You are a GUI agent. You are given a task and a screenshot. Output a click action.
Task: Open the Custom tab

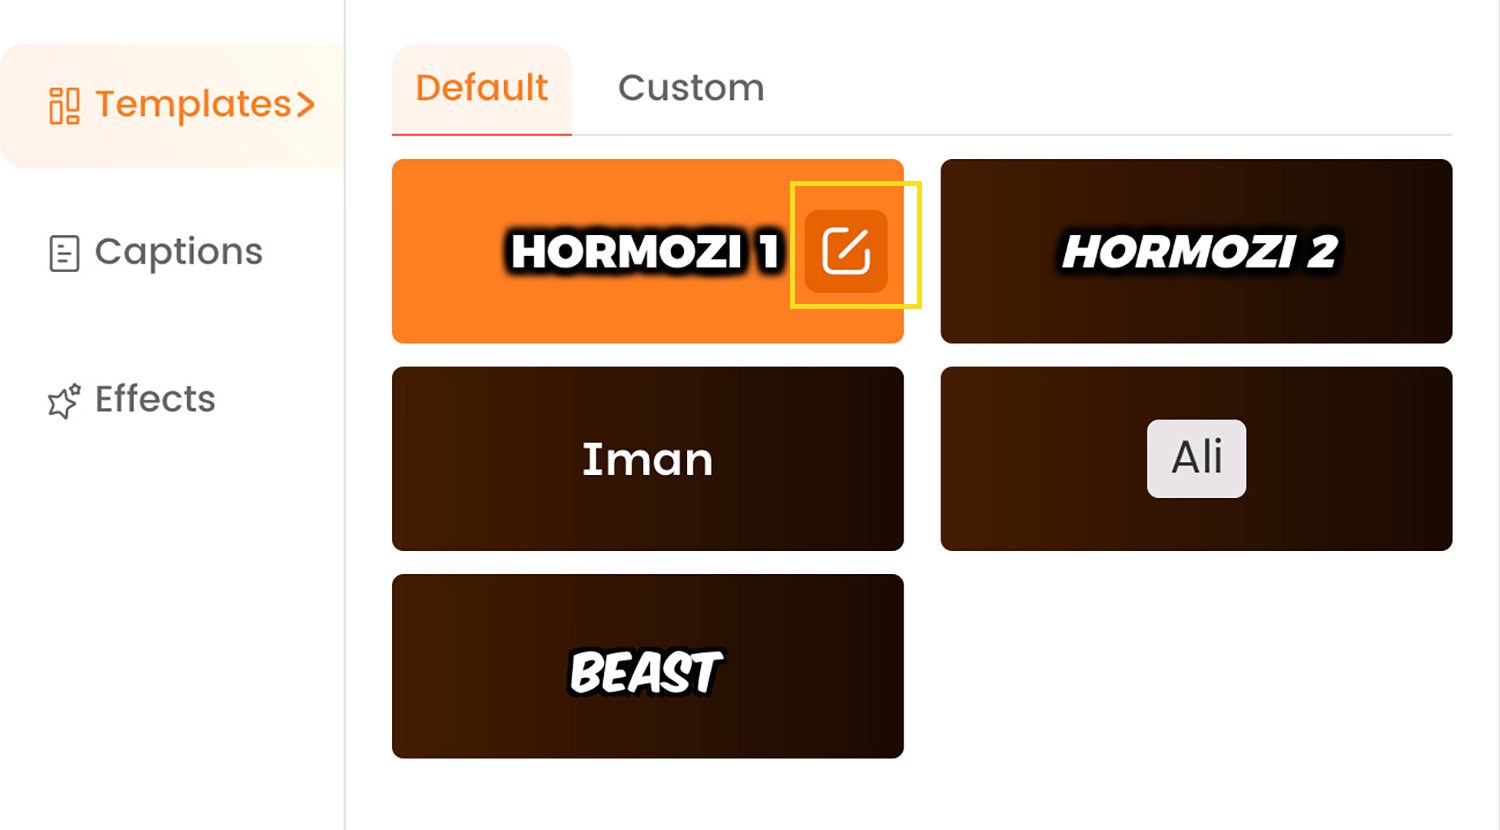pyautogui.click(x=691, y=89)
